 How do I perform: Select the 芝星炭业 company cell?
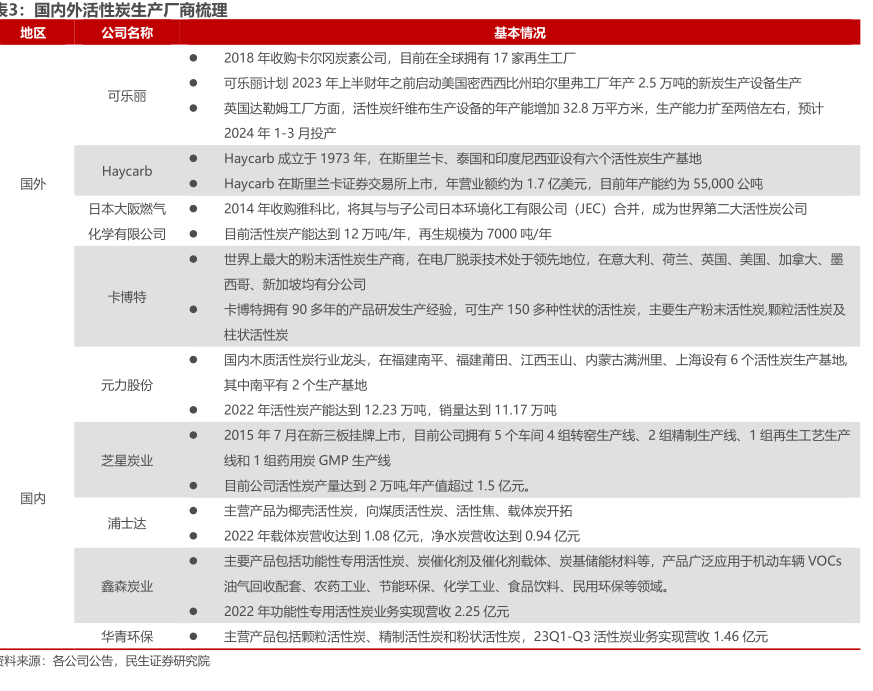(x=127, y=461)
